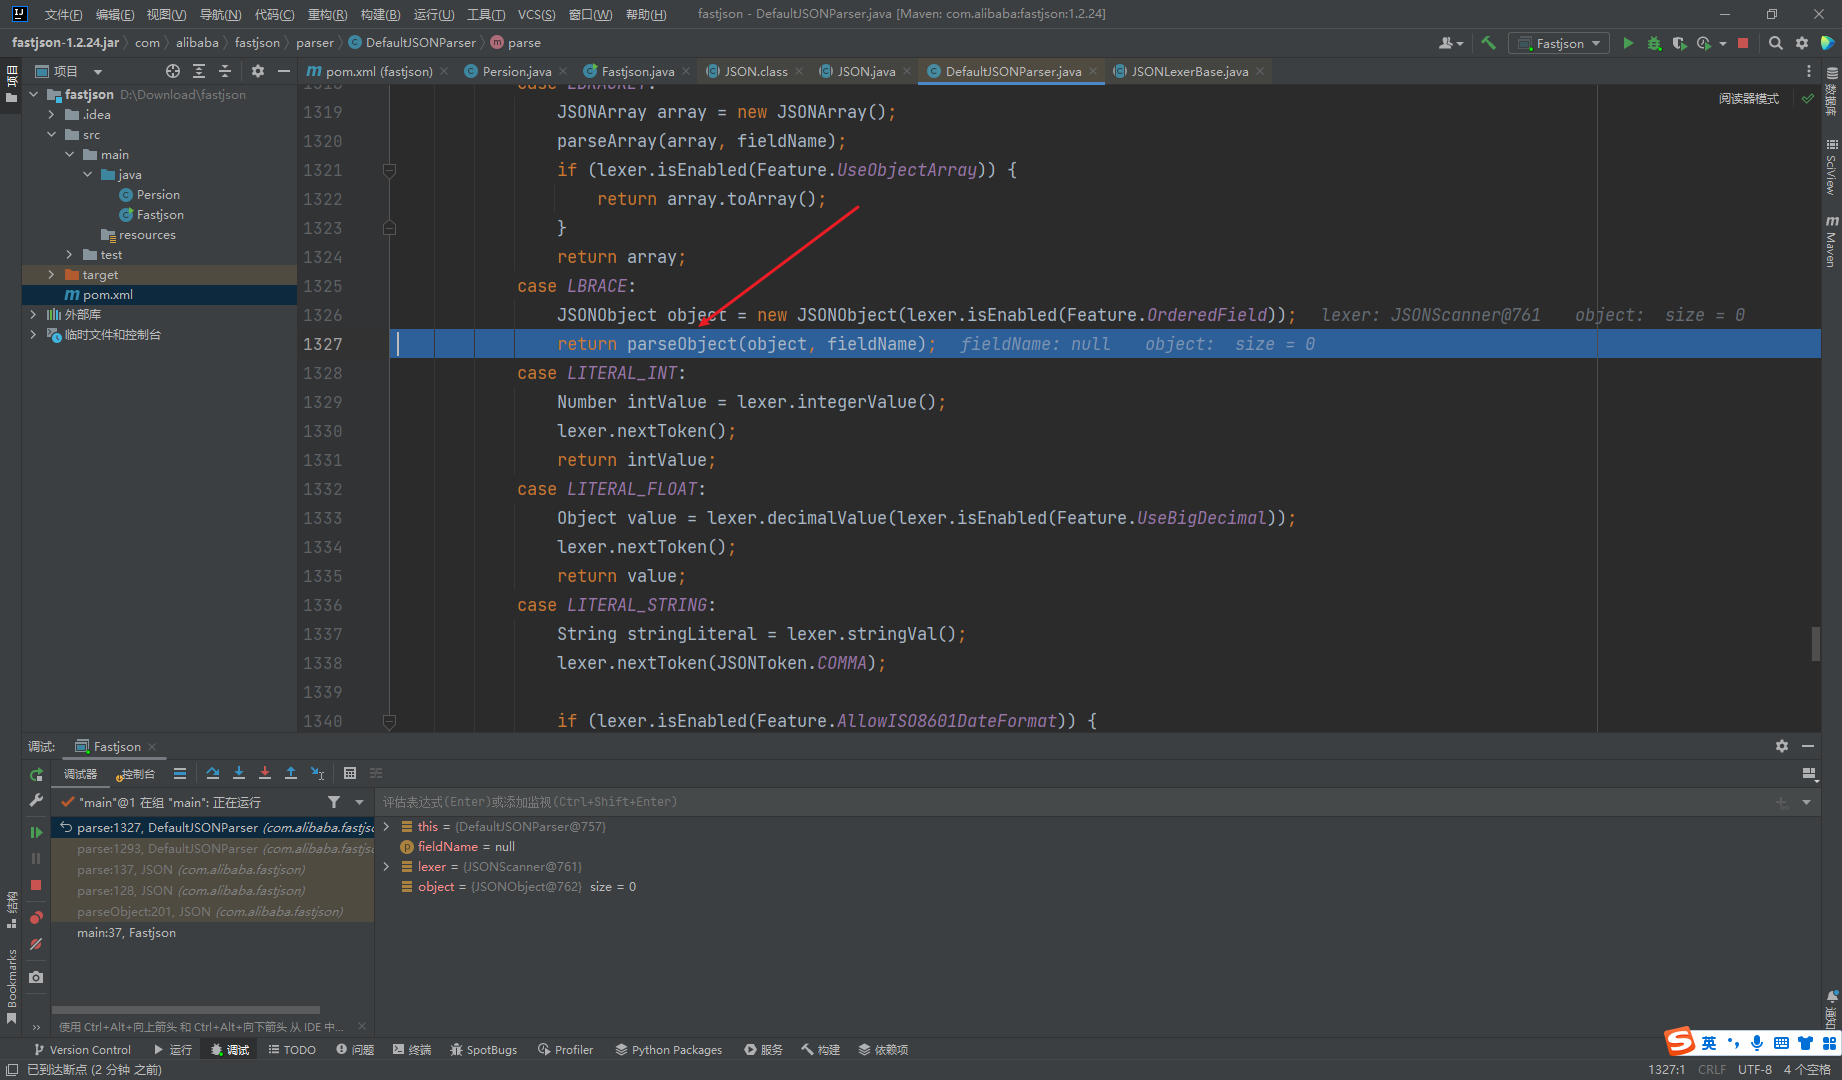This screenshot has width=1842, height=1080.
Task: Click Run to Cursor icon
Action: pyautogui.click(x=317, y=773)
